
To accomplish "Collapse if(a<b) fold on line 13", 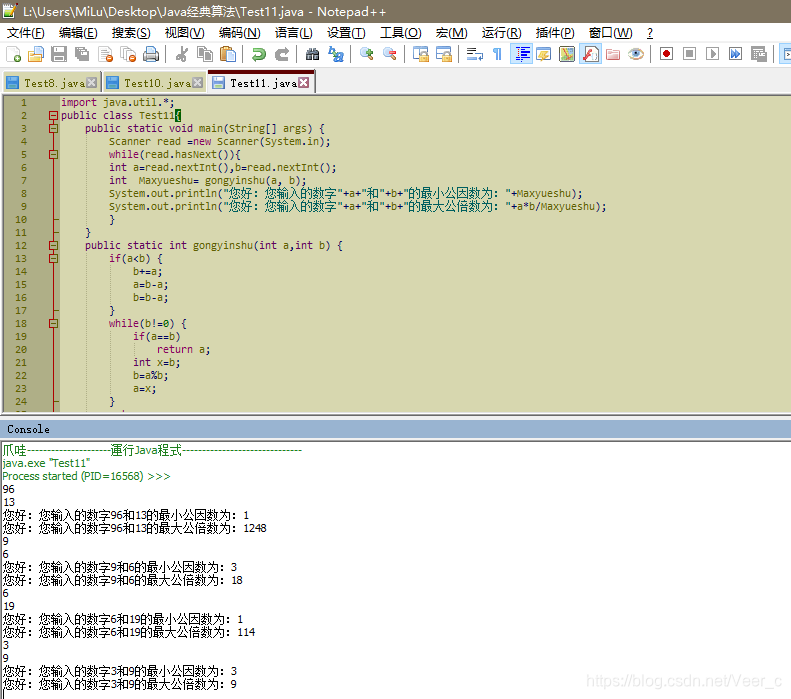I will tap(53, 259).
